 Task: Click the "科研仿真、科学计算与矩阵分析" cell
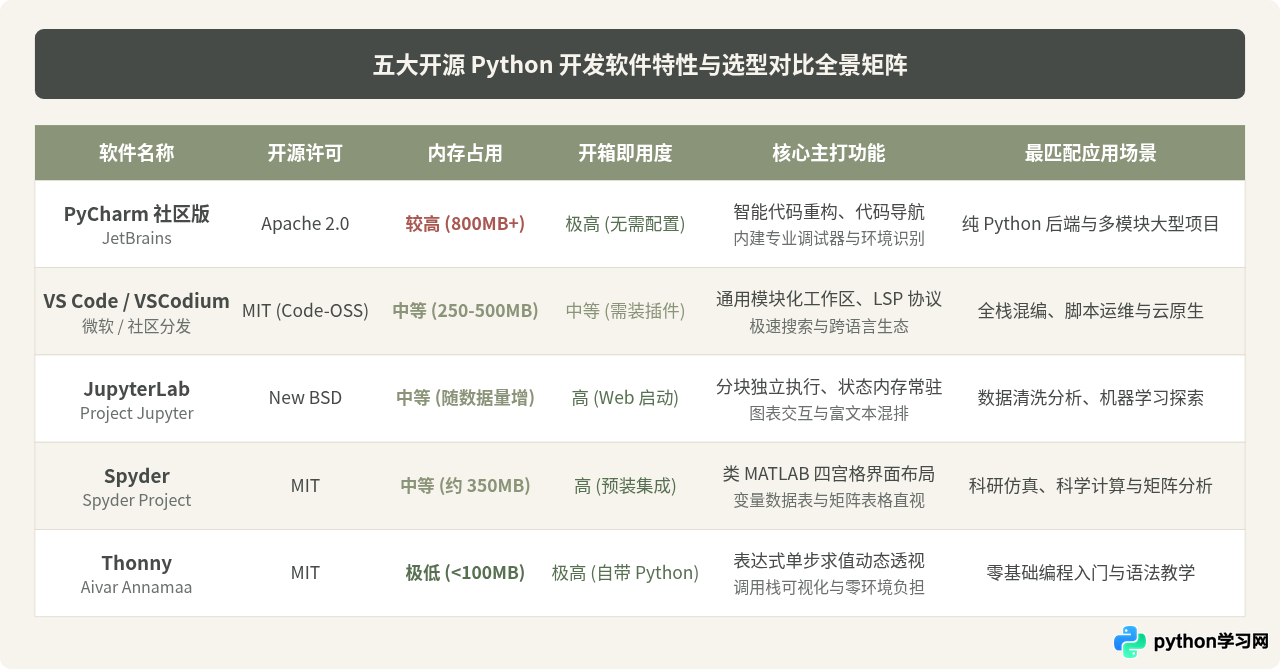[1091, 485]
